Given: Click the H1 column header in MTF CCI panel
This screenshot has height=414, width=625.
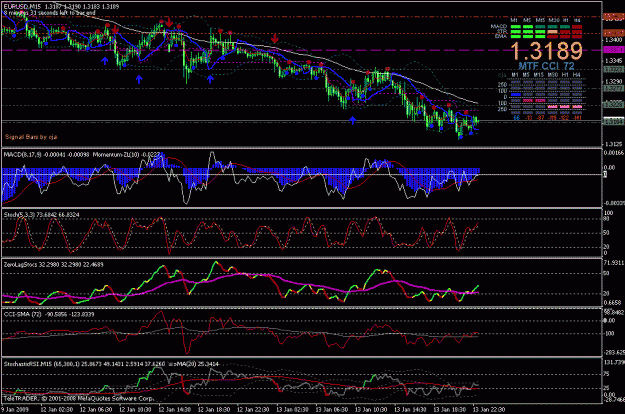Looking at the screenshot, I should [x=565, y=75].
